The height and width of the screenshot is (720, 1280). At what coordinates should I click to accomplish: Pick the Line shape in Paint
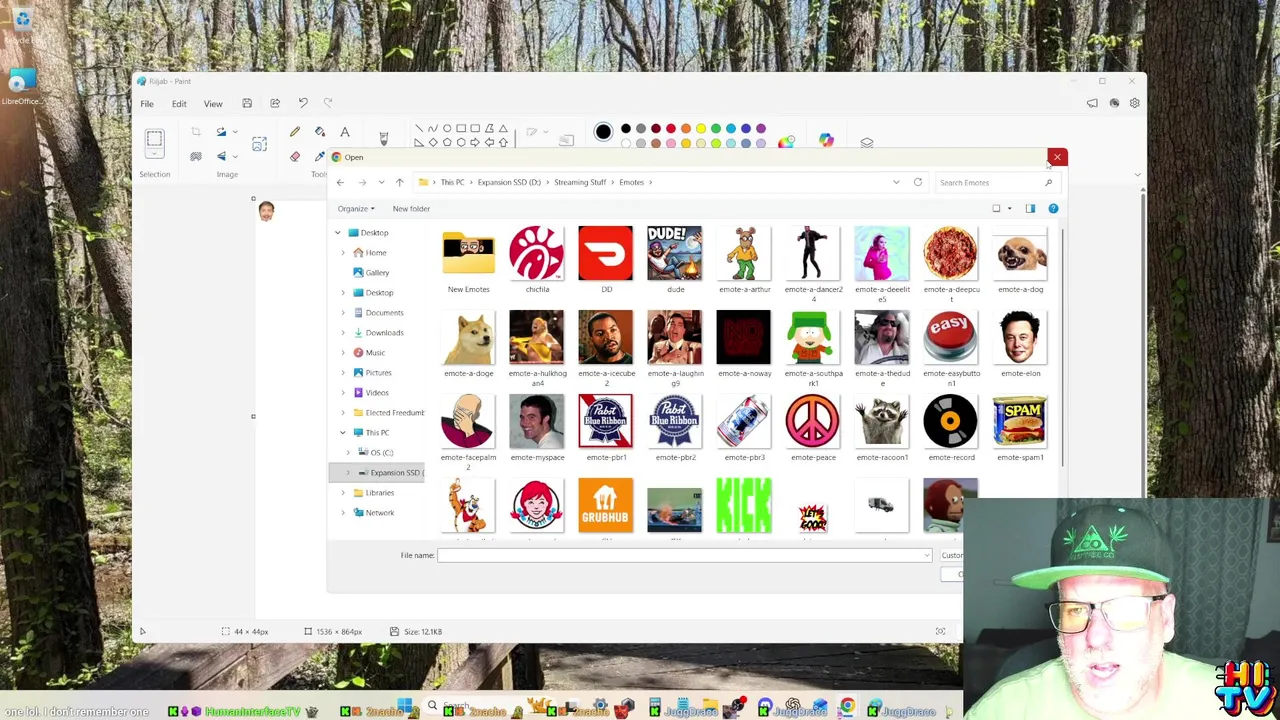419,129
